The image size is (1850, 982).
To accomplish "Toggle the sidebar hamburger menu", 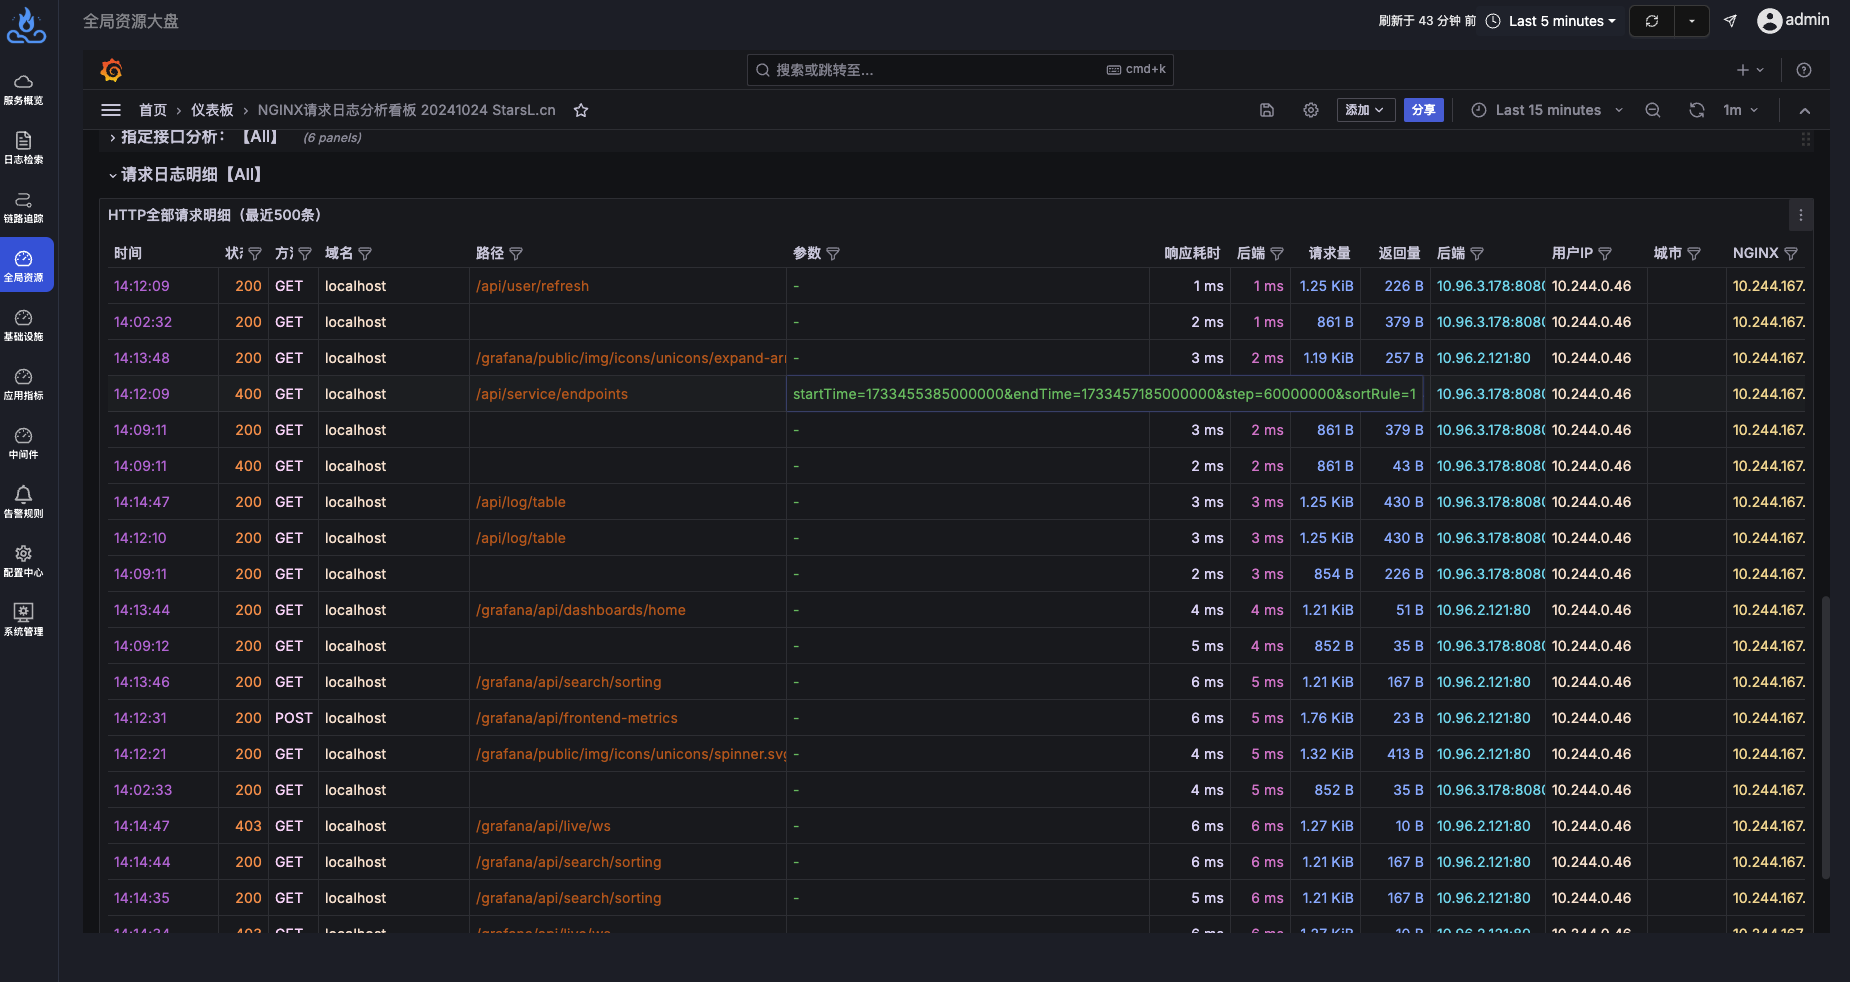I will [x=110, y=110].
